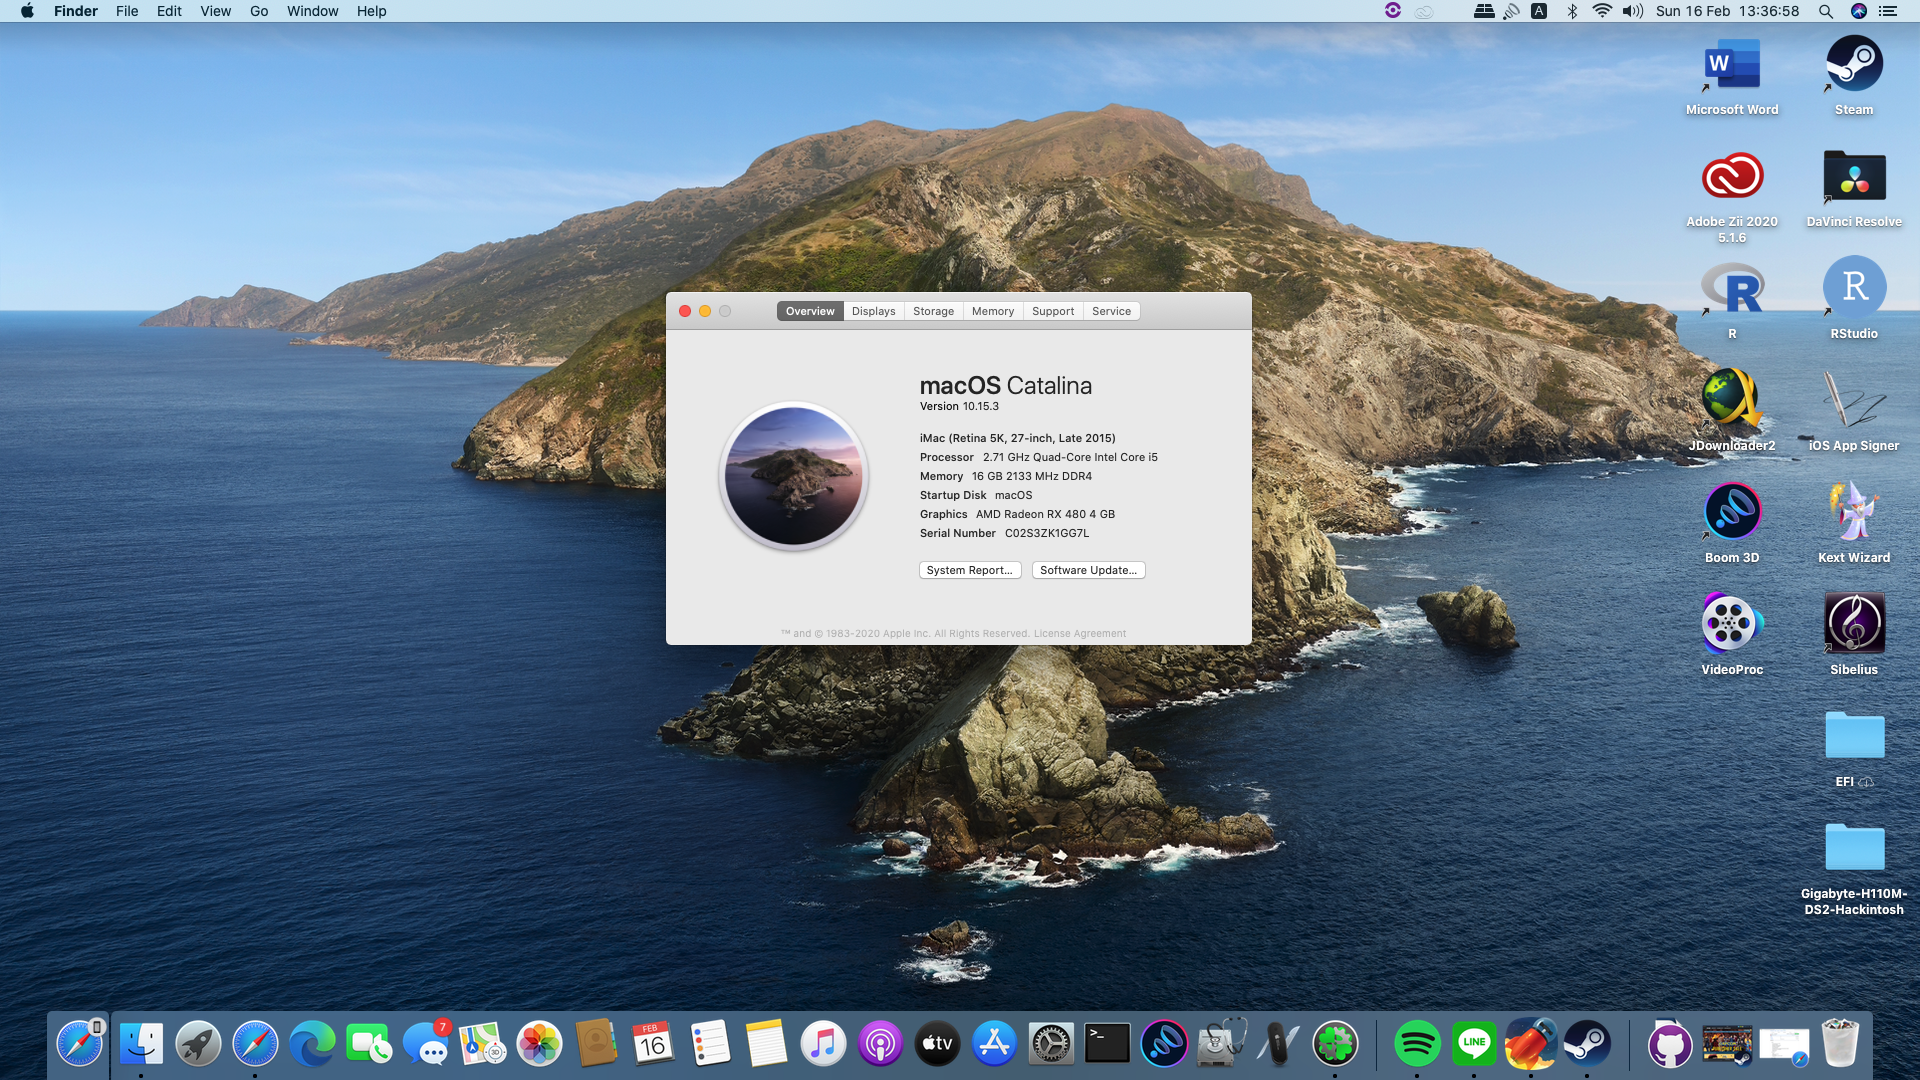The width and height of the screenshot is (1920, 1080).
Task: Select the EFI folder on desktop
Action: click(x=1854, y=737)
